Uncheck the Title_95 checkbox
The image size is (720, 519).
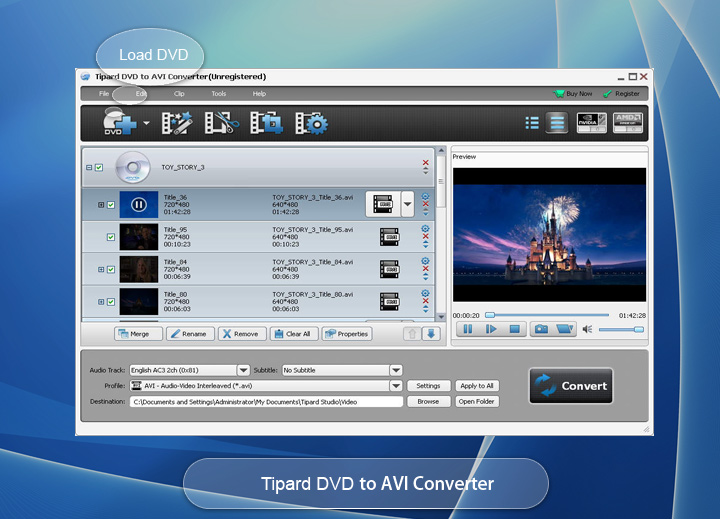pyautogui.click(x=111, y=237)
